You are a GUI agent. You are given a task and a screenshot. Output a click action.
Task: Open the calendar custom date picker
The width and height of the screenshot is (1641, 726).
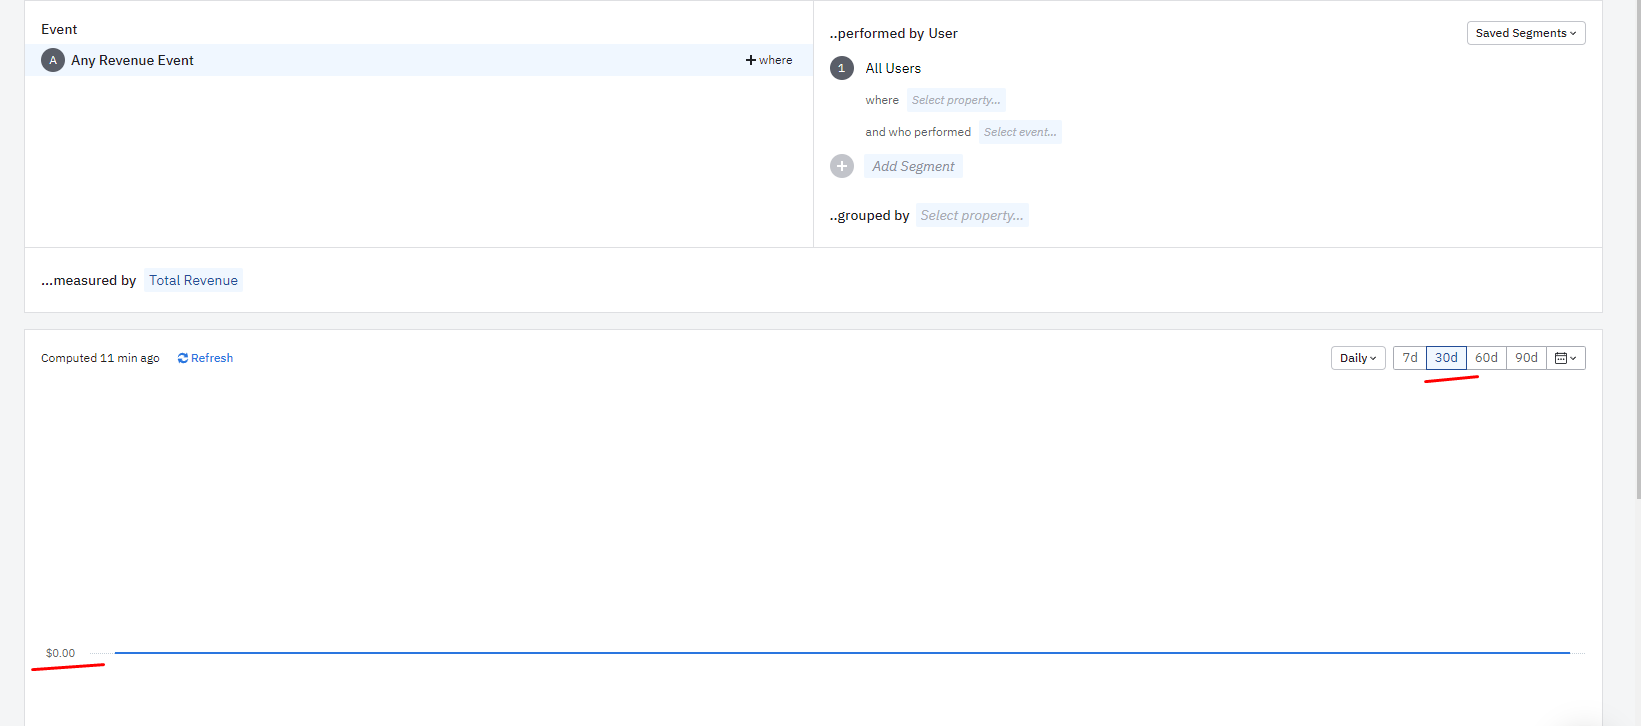pyautogui.click(x=1566, y=358)
